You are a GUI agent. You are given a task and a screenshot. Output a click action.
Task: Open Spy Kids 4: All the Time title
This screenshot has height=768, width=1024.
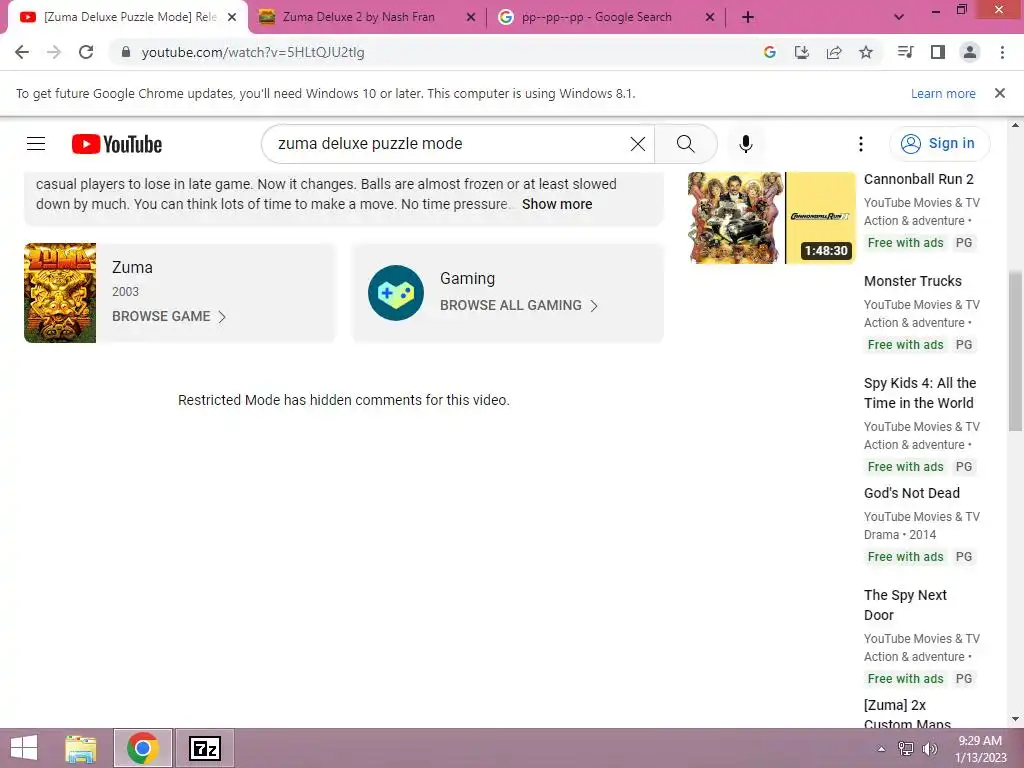click(x=920, y=392)
